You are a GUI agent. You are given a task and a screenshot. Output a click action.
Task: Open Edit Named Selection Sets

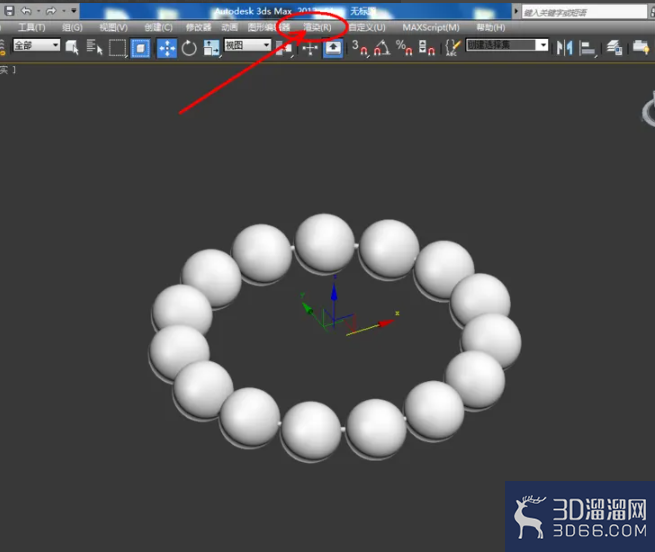[453, 48]
